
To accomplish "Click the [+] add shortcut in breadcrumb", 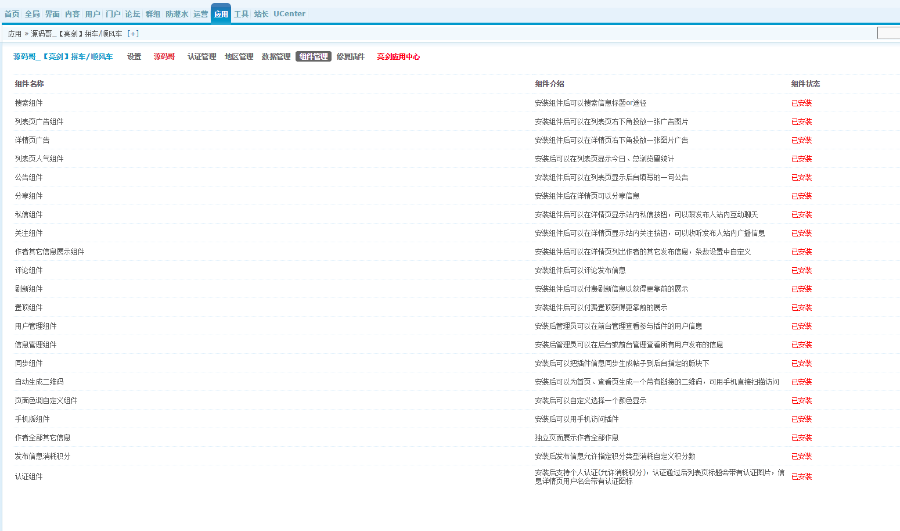I will pyautogui.click(x=133, y=34).
